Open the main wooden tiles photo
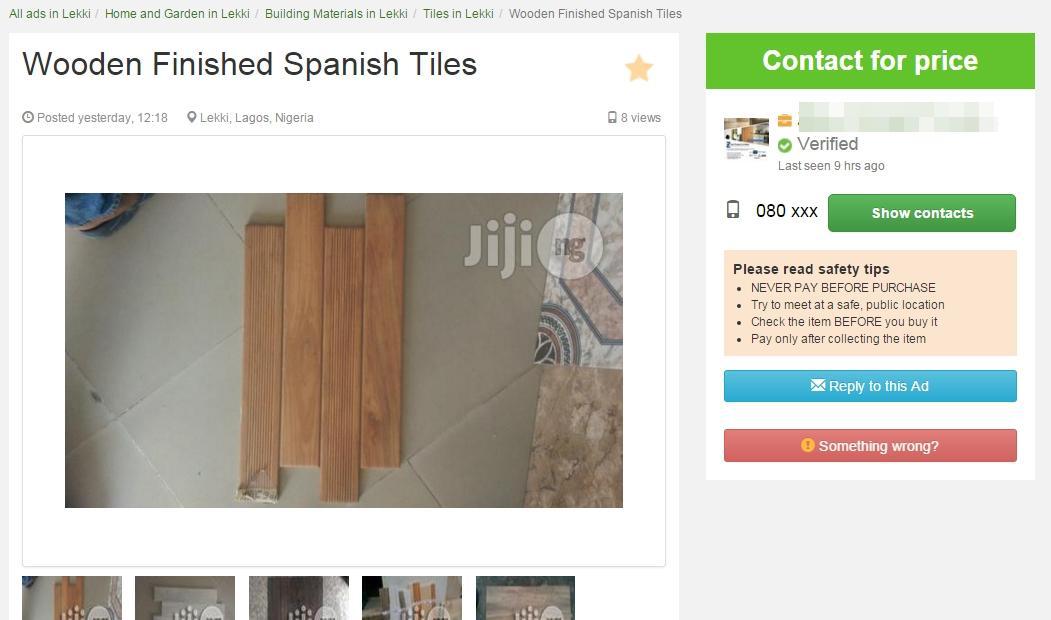This screenshot has width=1051, height=620. pyautogui.click(x=344, y=351)
